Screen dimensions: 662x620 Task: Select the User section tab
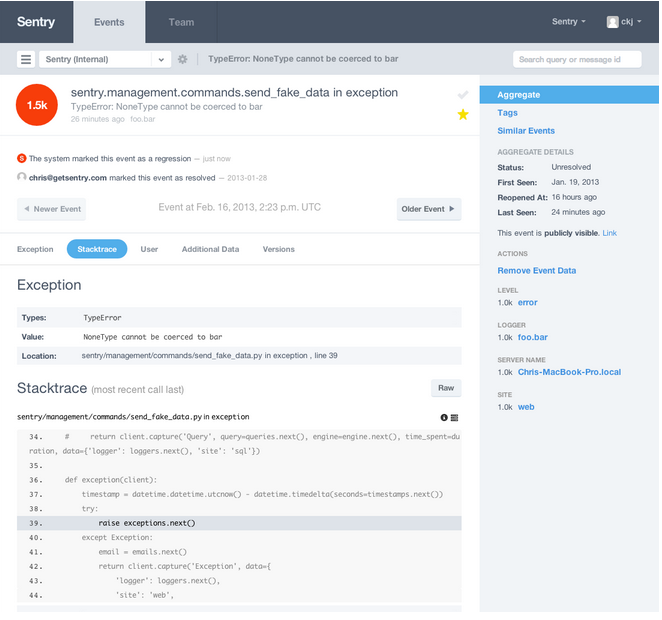point(149,249)
